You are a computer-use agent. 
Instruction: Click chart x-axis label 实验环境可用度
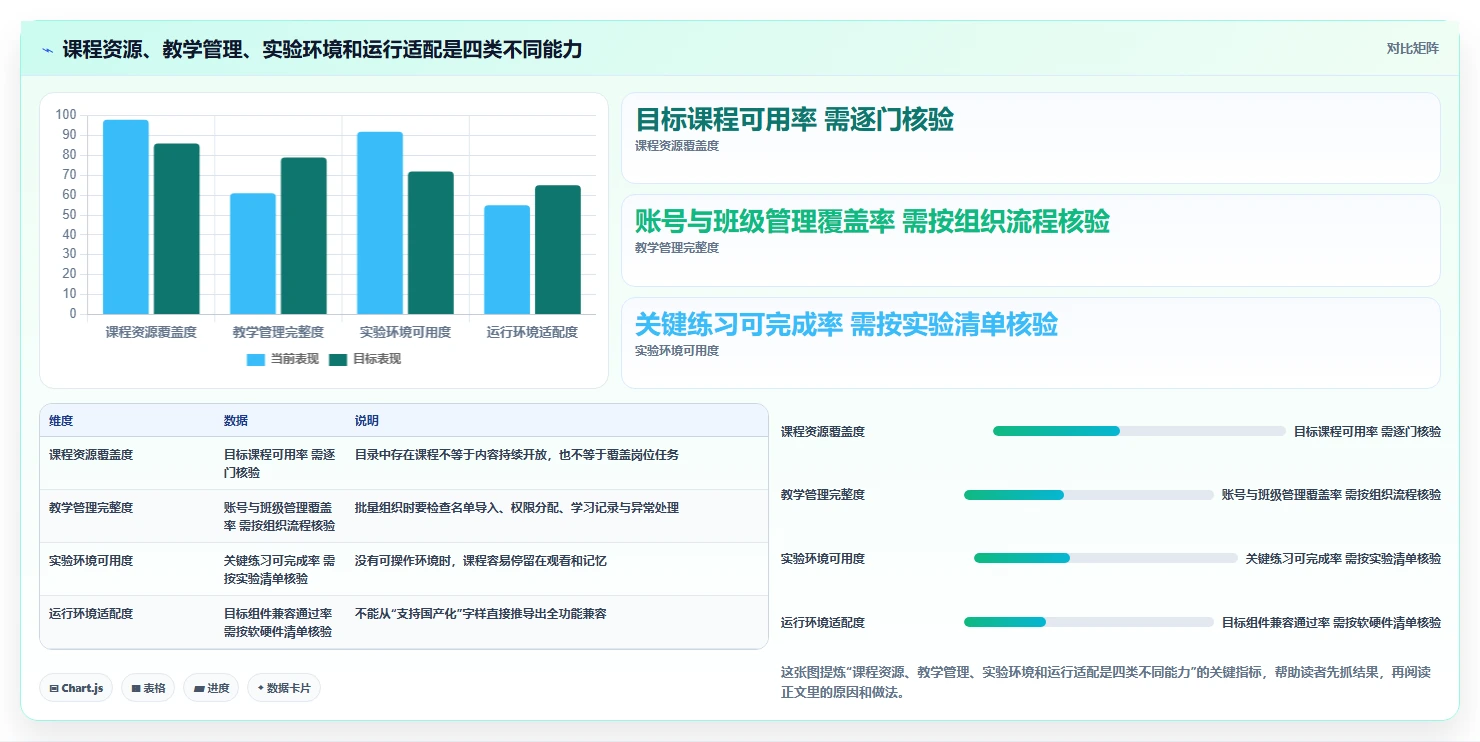pos(405,332)
